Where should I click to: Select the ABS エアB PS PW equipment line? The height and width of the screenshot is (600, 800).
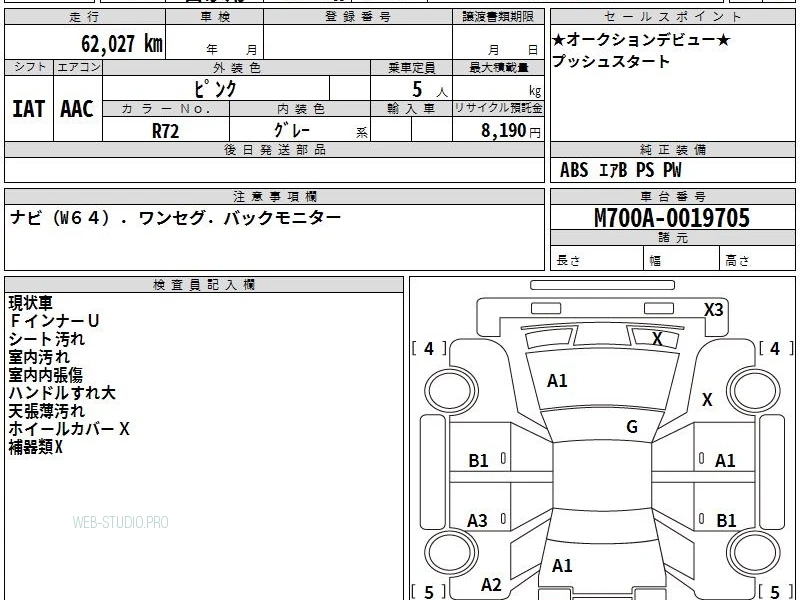620,170
